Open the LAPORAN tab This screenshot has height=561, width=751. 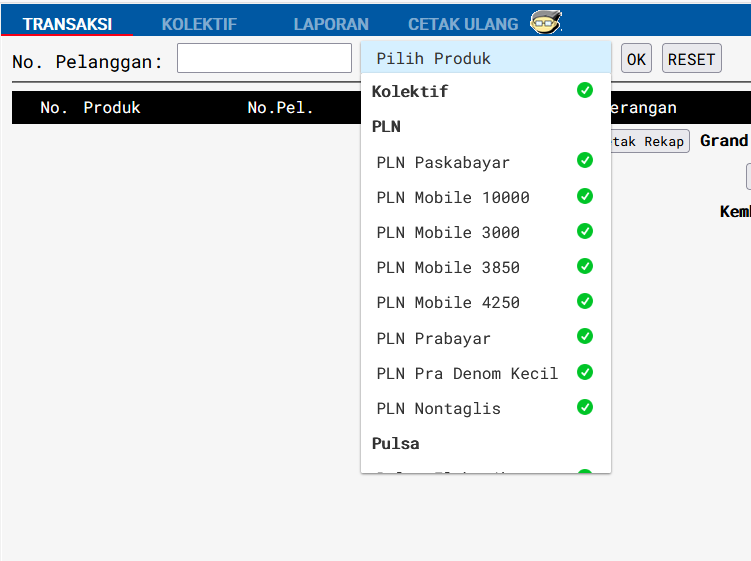pyautogui.click(x=331, y=24)
